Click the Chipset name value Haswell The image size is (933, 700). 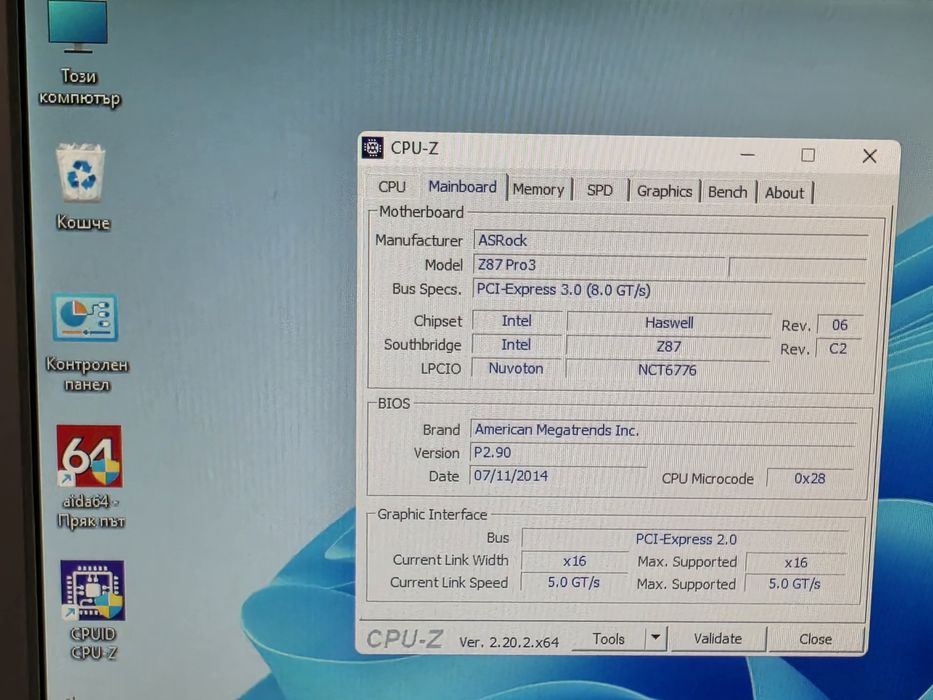669,323
